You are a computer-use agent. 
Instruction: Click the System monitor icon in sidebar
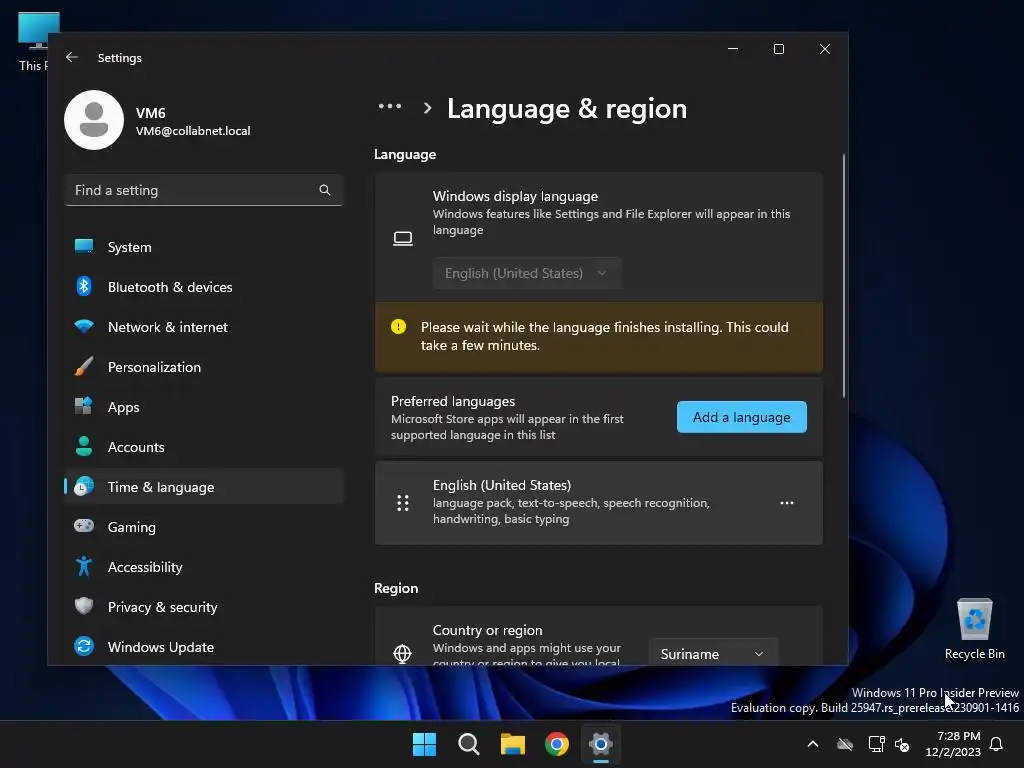[84, 246]
